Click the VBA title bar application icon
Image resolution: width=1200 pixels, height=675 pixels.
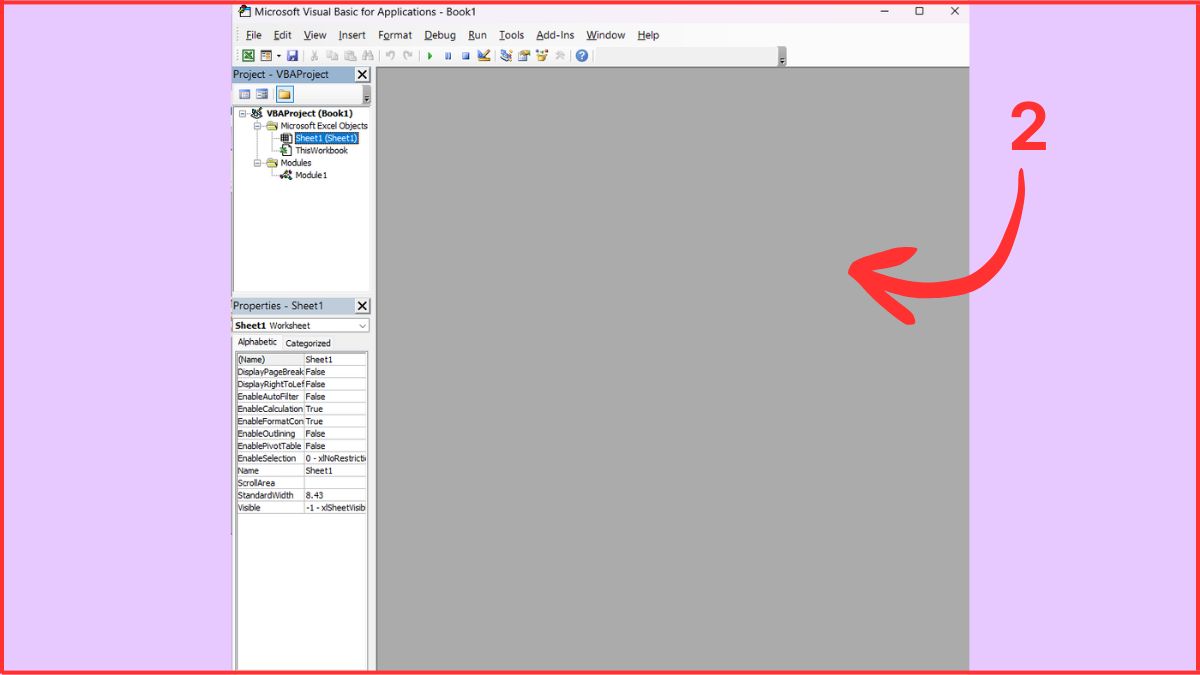tap(243, 11)
